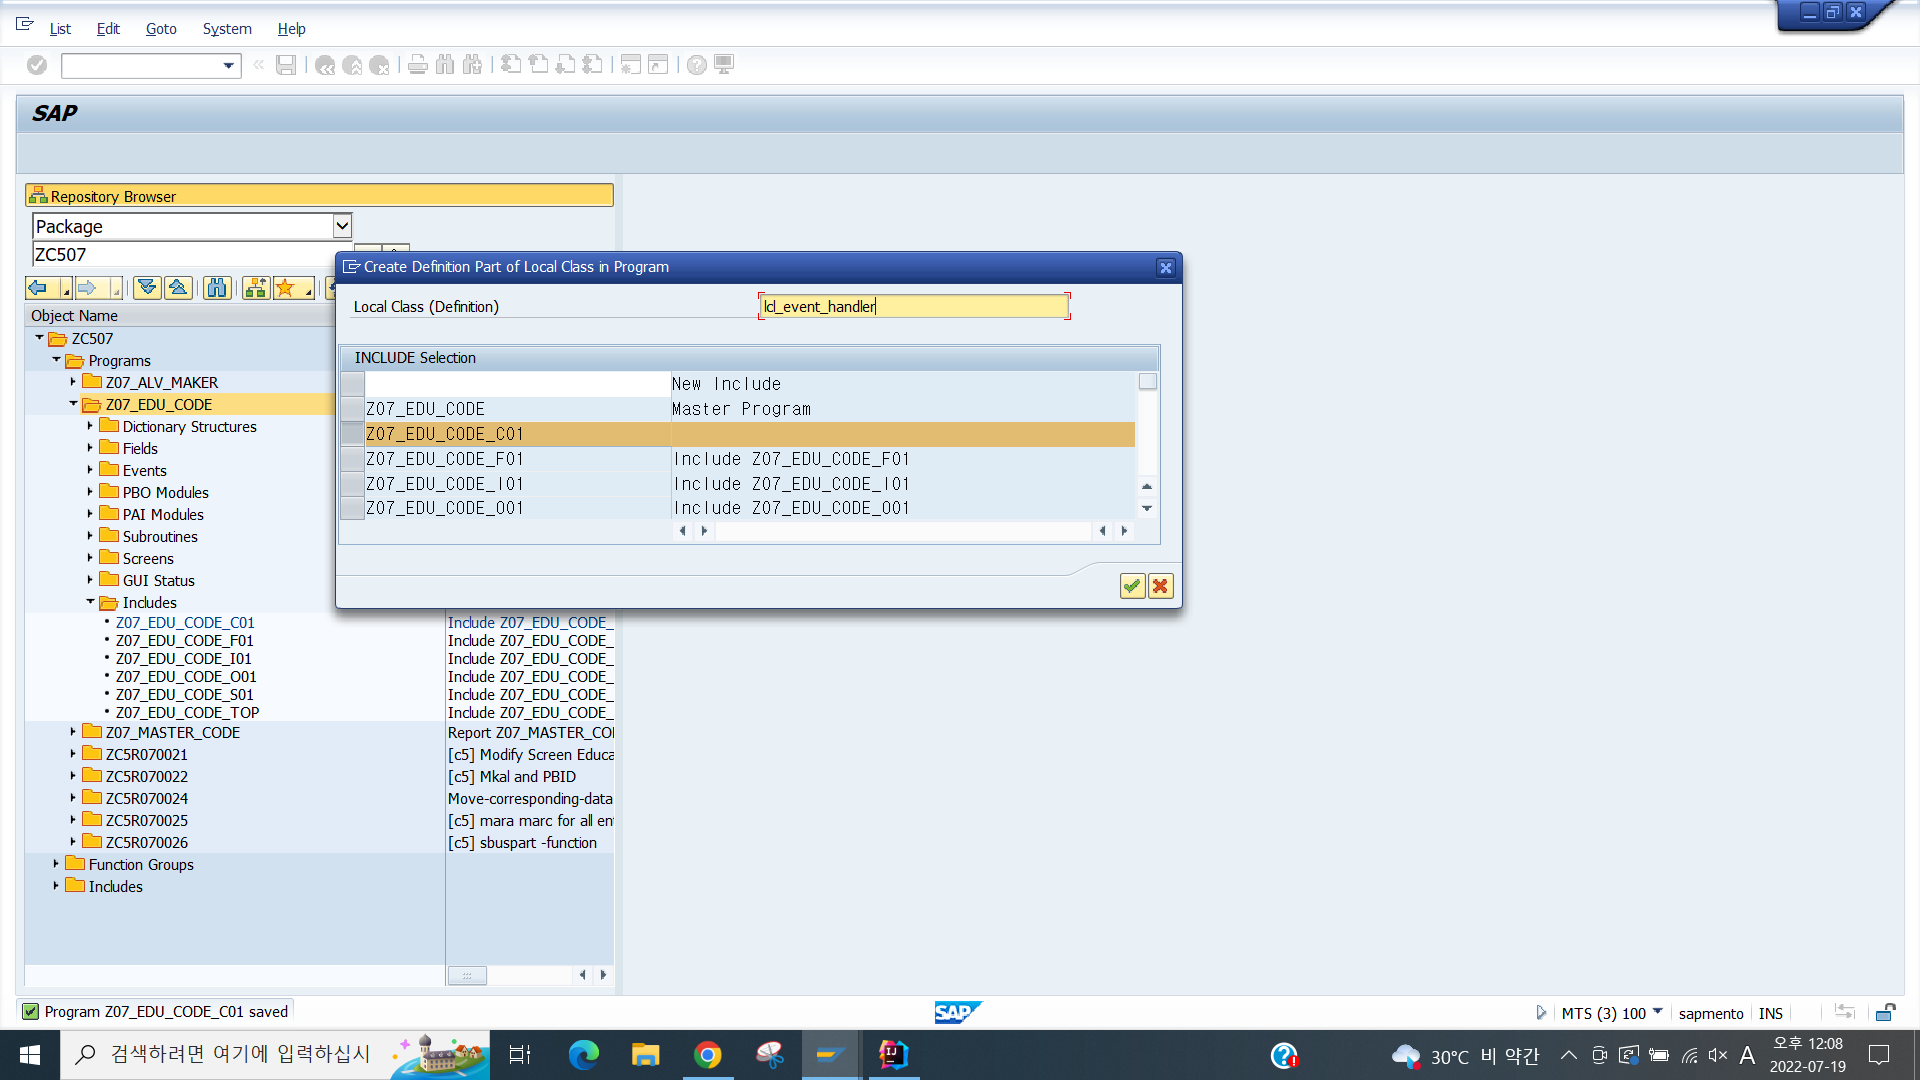Click the ZC507 package name field
This screenshot has height=1080, width=1920.
tap(193, 255)
